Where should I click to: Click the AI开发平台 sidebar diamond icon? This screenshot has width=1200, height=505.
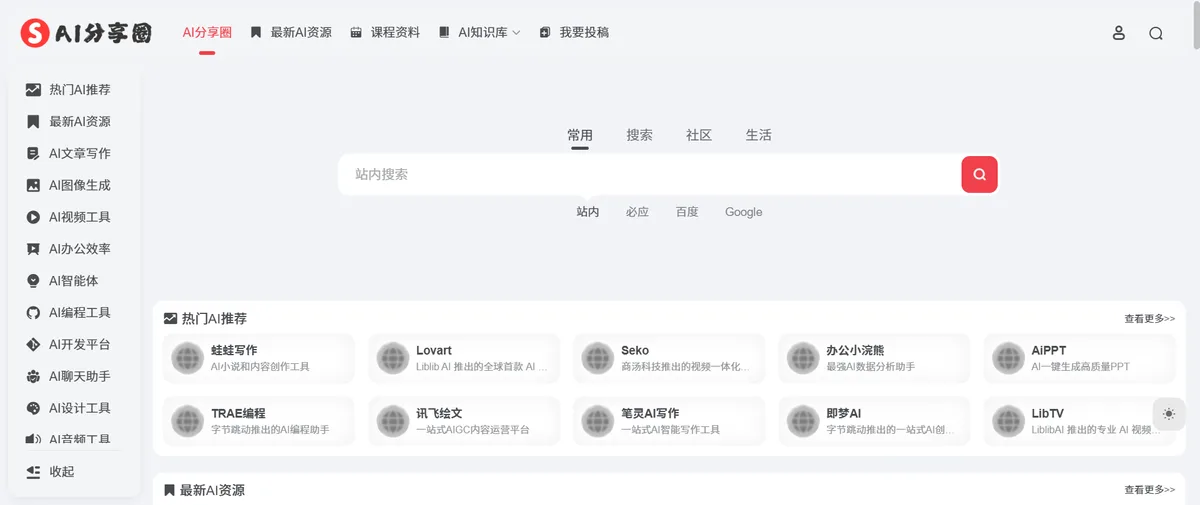pos(33,345)
